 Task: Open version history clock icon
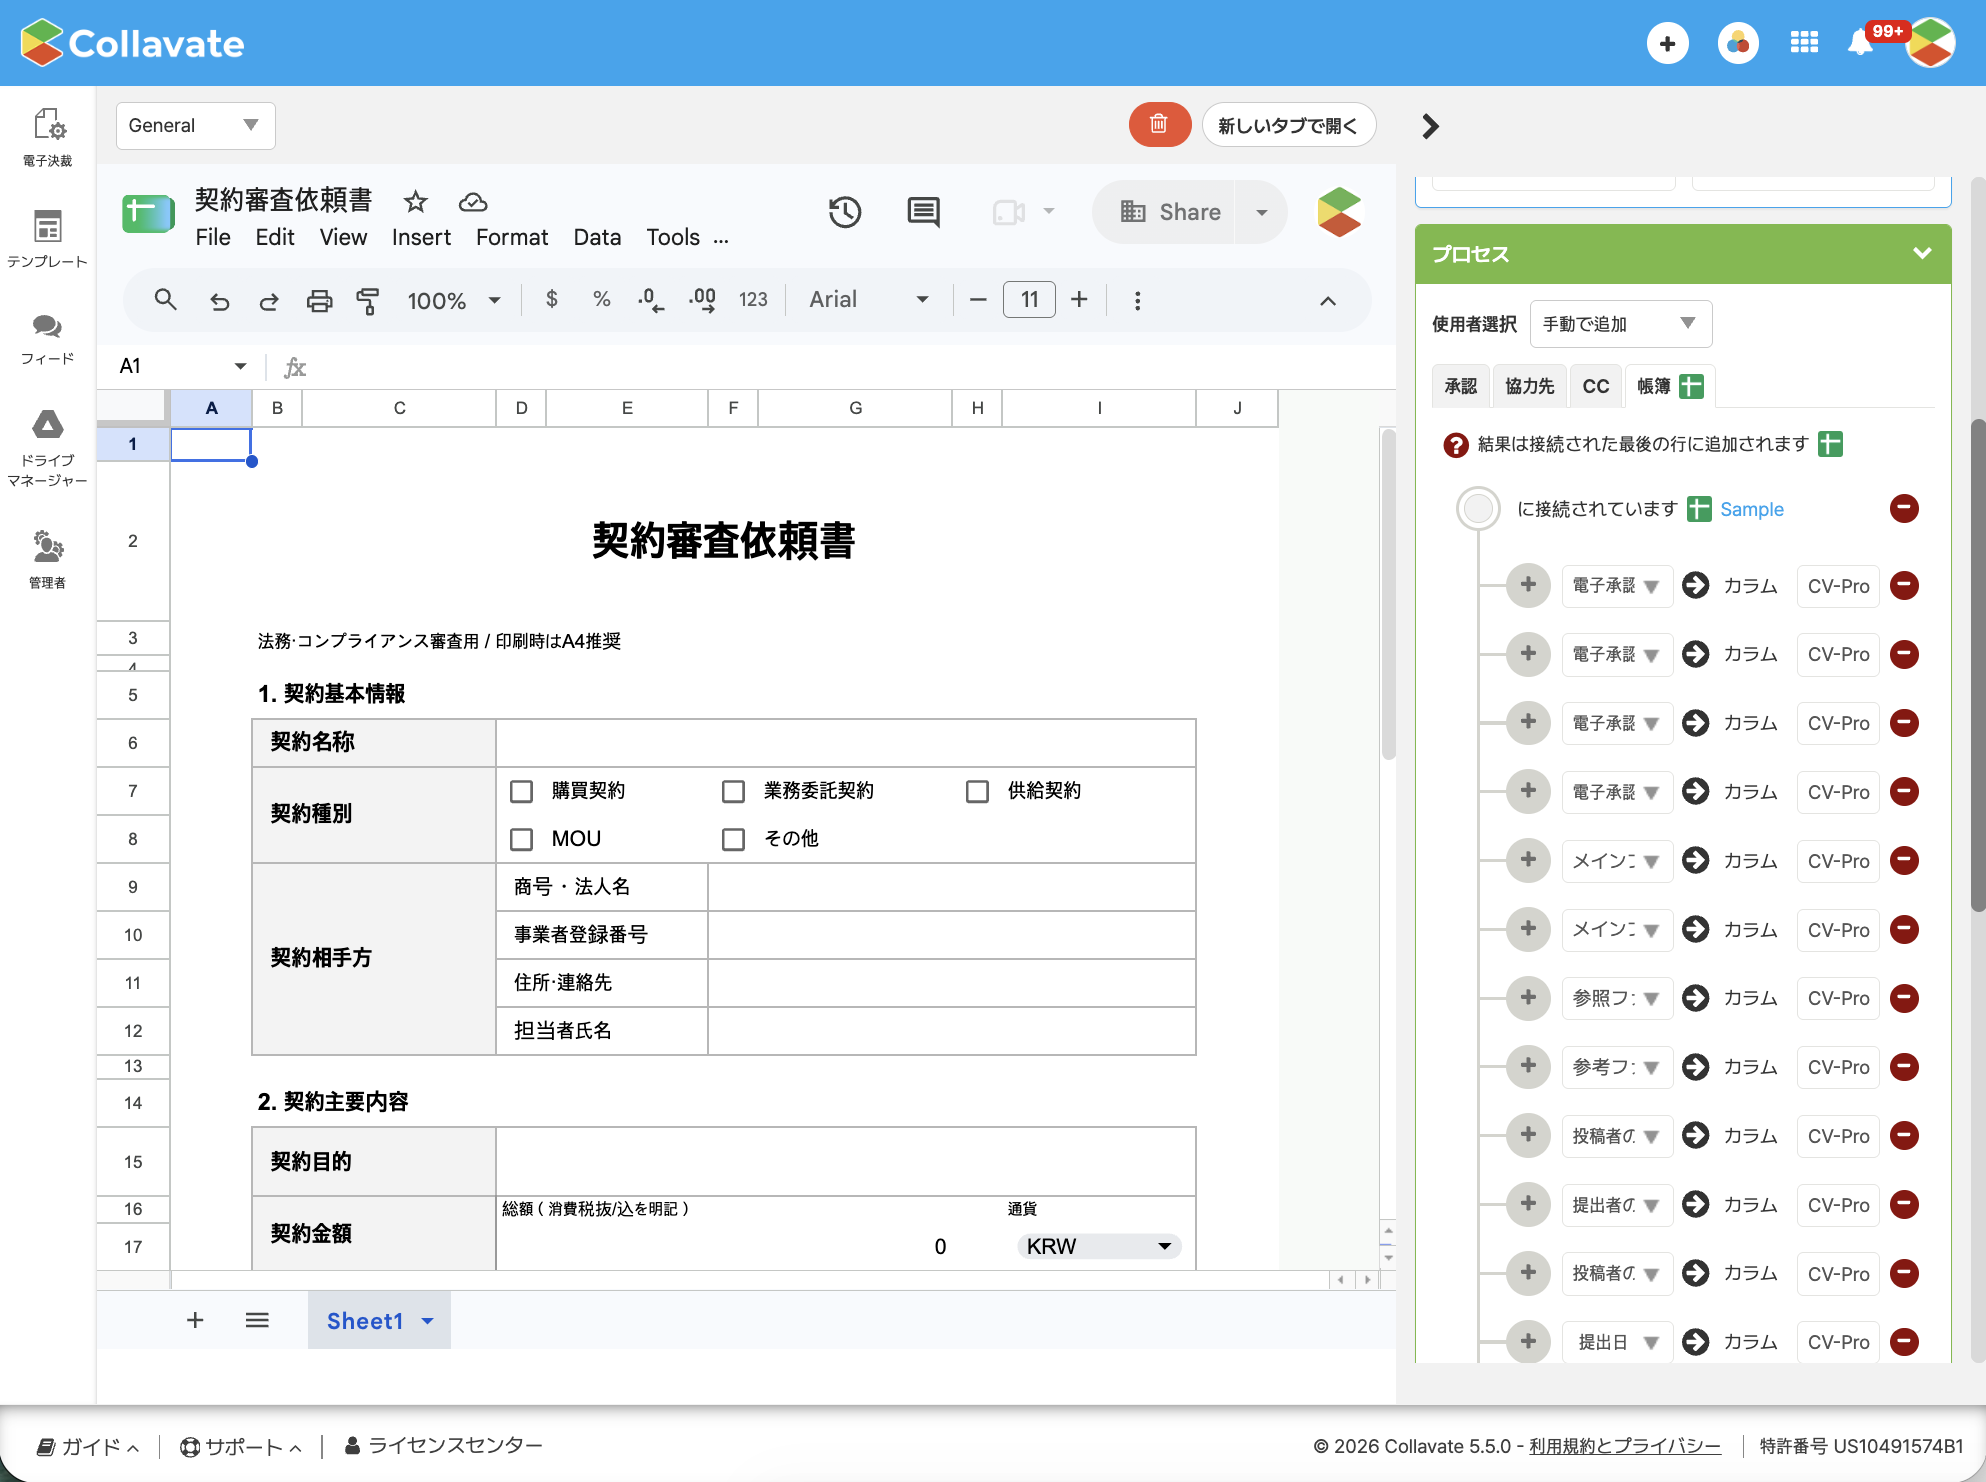[x=845, y=212]
